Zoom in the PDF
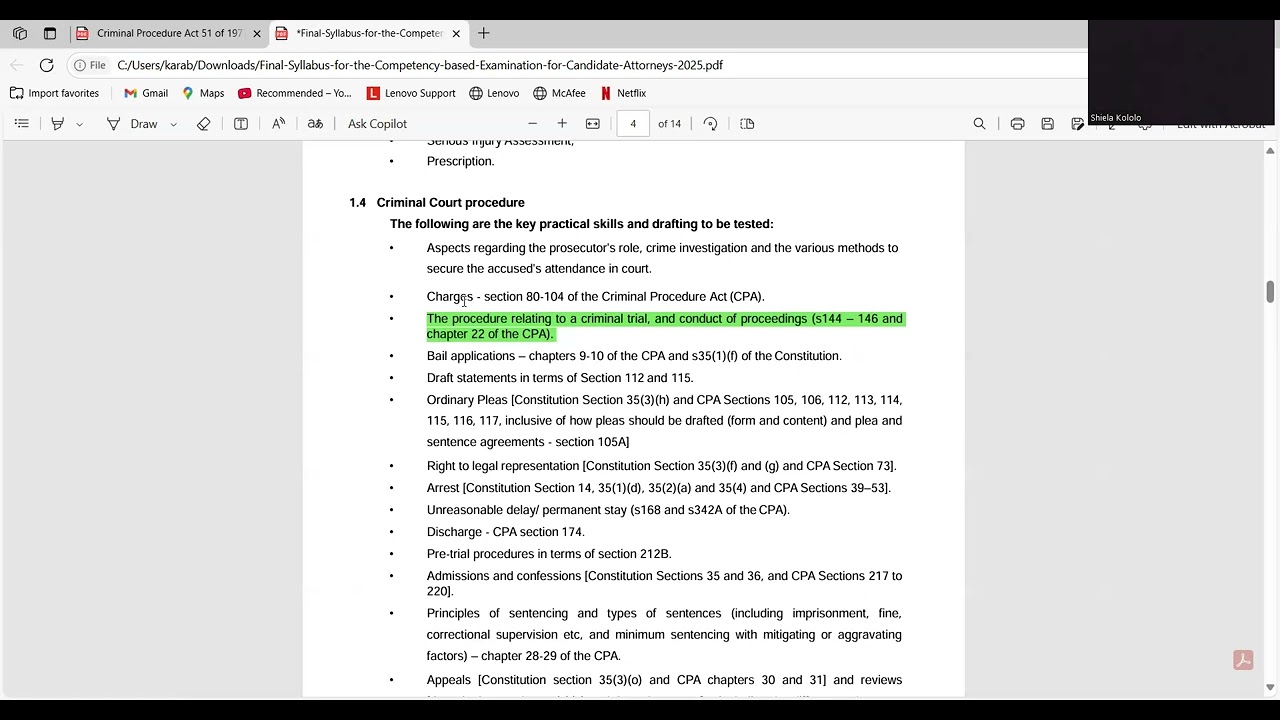 click(x=562, y=124)
